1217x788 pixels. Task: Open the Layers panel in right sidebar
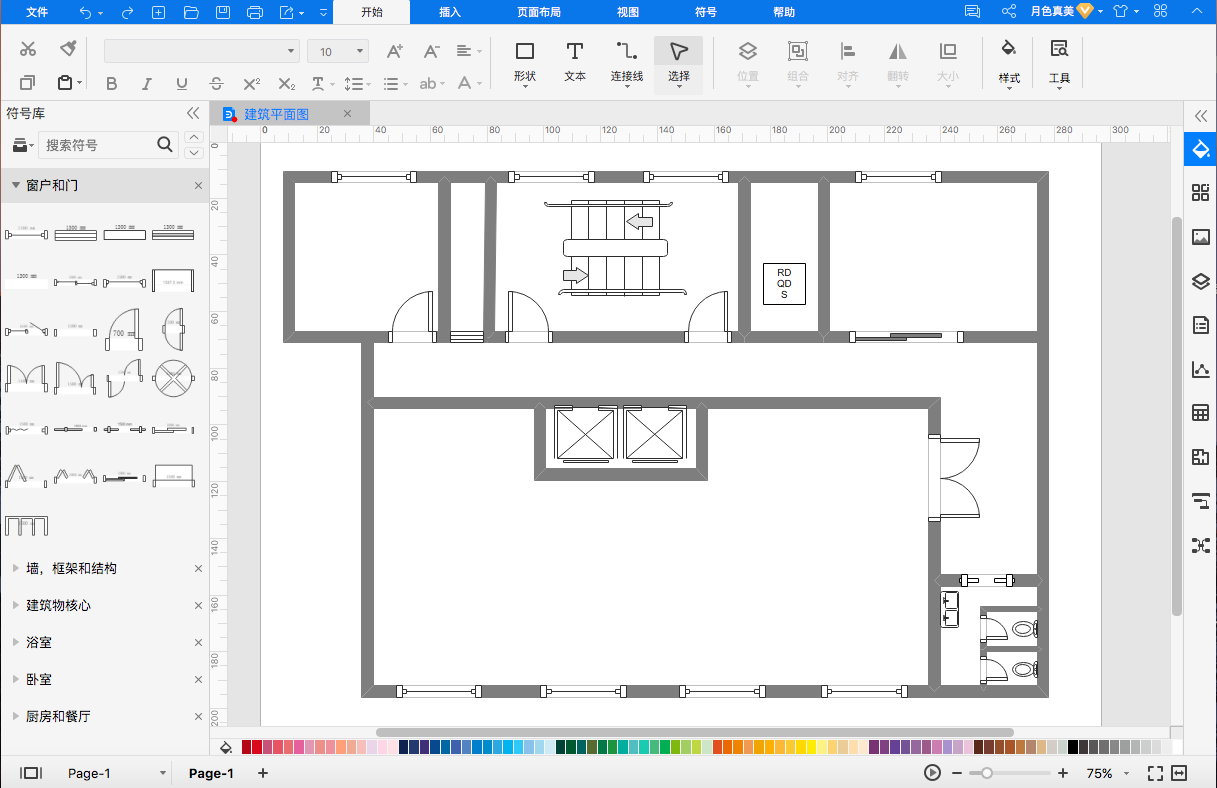coord(1201,281)
